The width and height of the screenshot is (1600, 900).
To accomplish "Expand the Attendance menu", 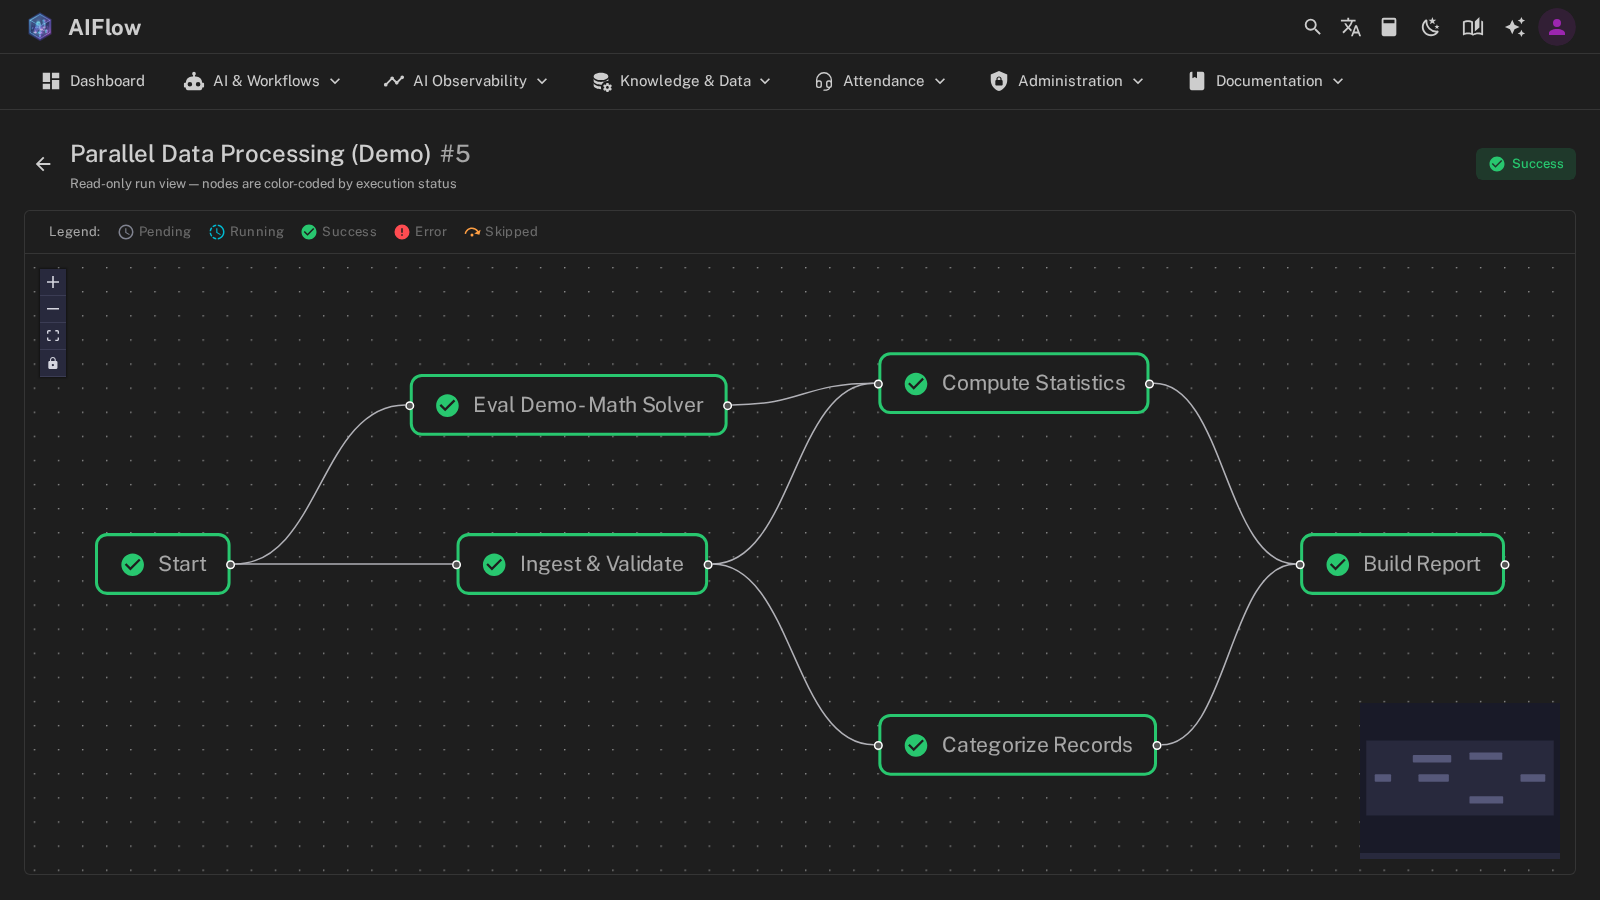I will (x=880, y=81).
